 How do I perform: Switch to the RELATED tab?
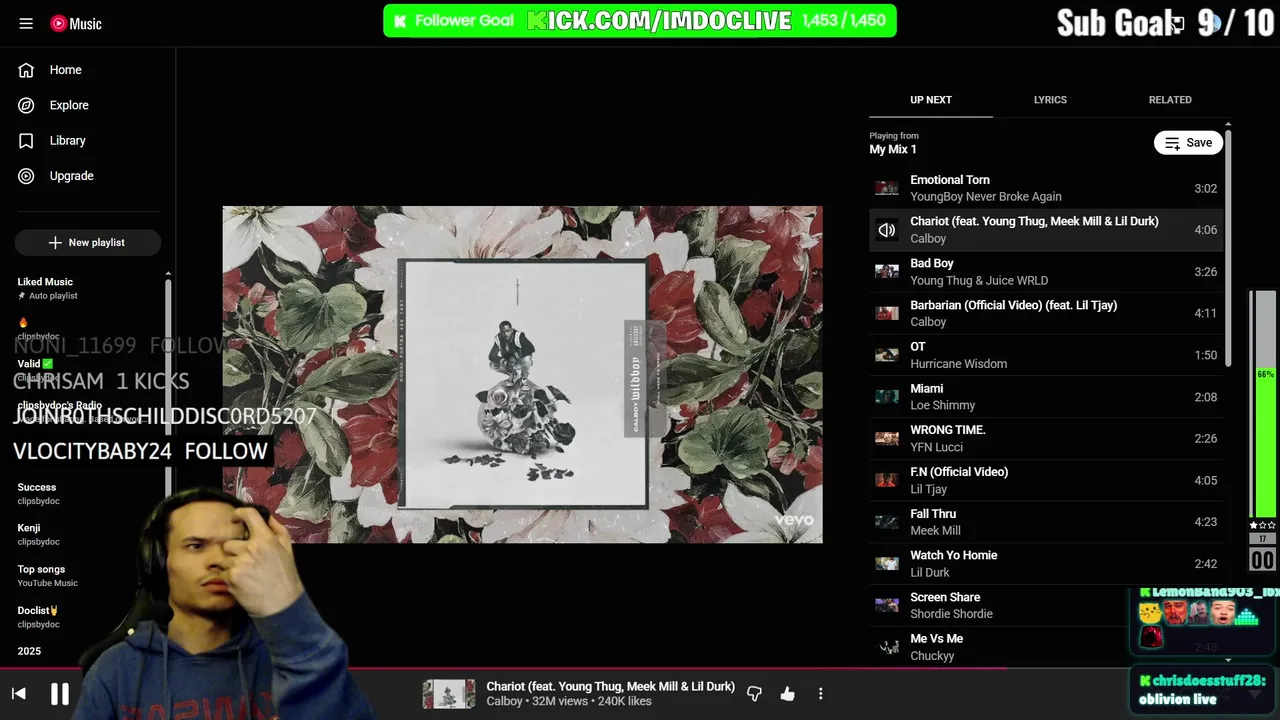tap(1170, 100)
